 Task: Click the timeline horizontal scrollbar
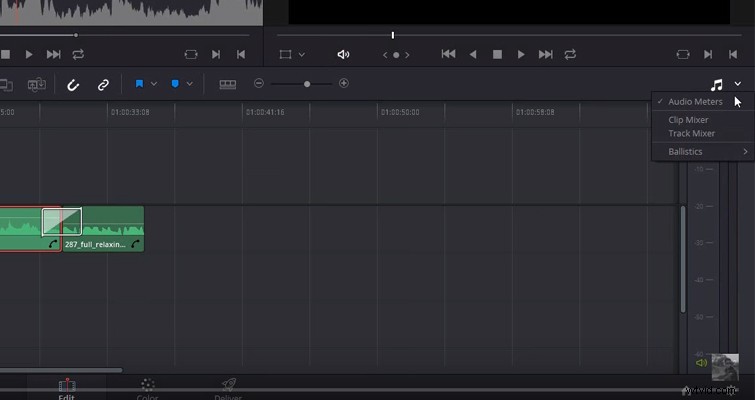point(61,370)
